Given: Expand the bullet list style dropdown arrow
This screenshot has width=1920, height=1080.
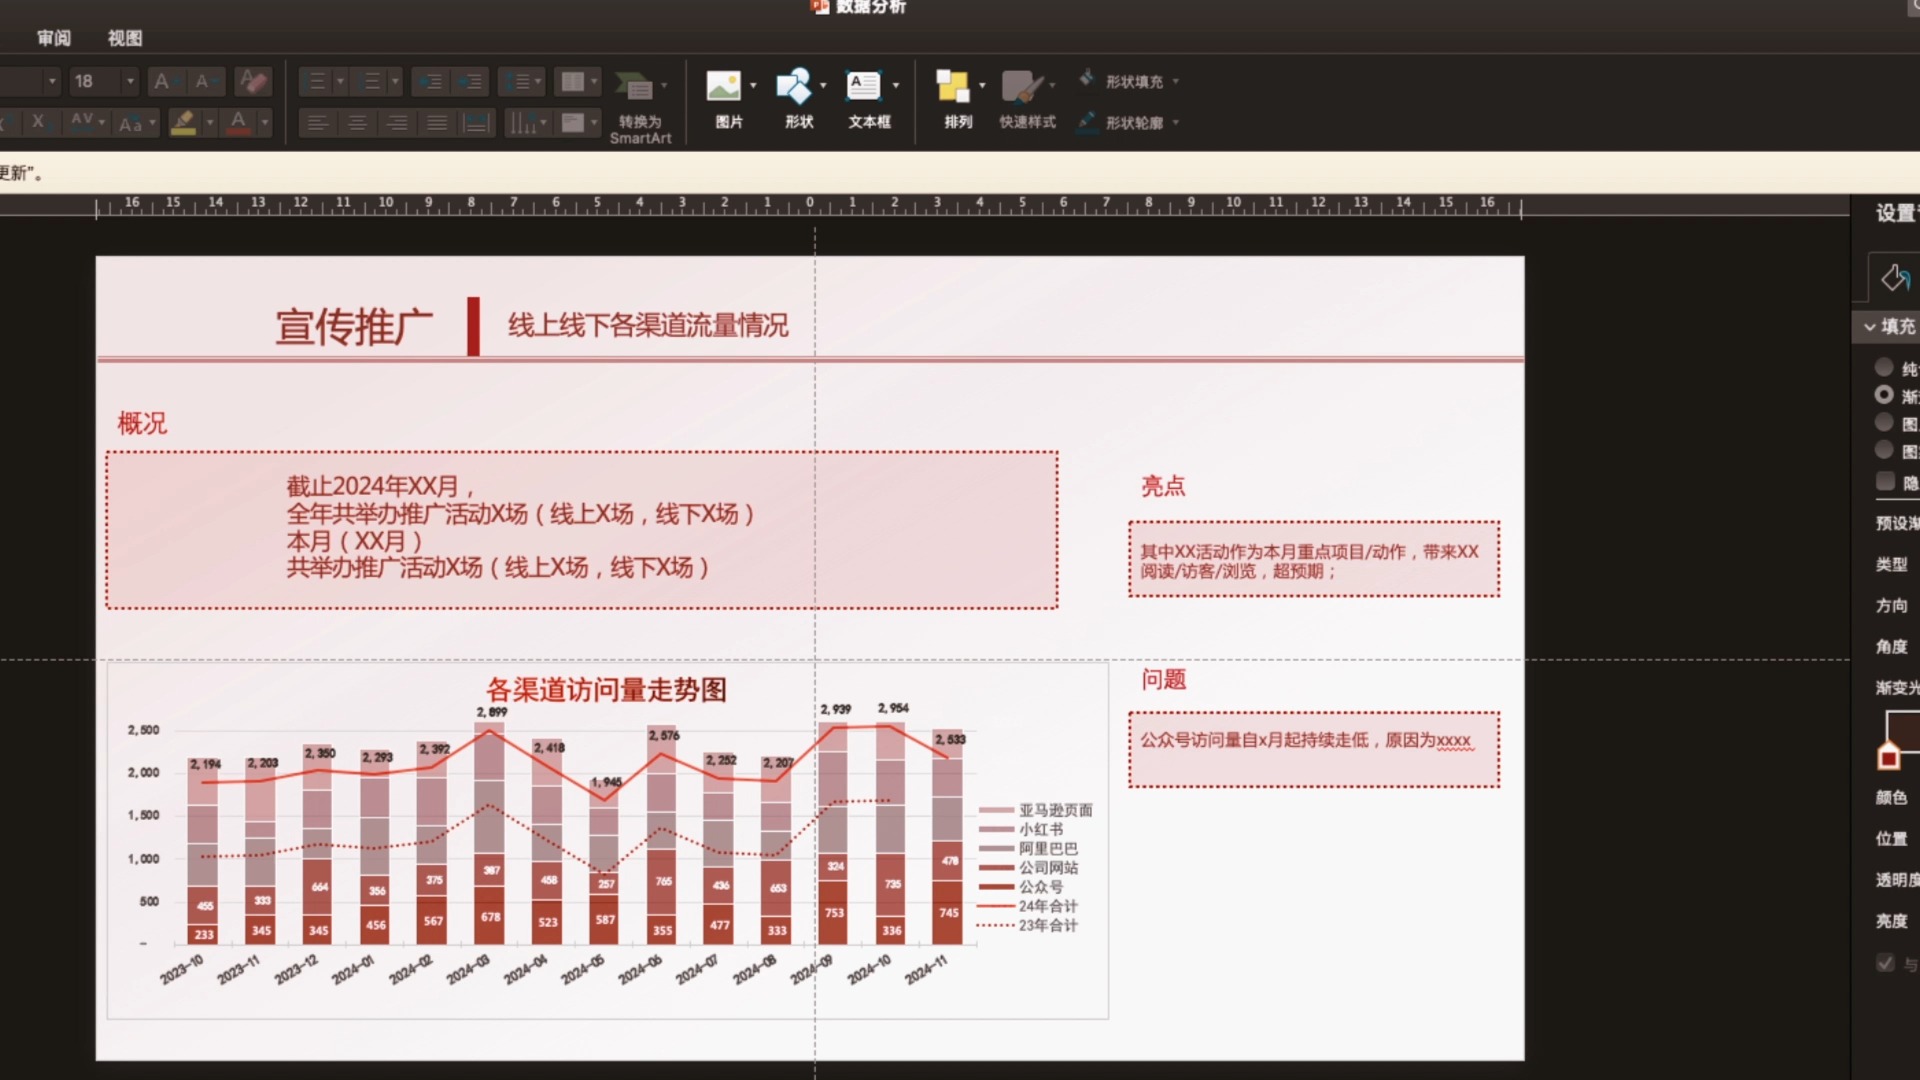Looking at the screenshot, I should pyautogui.click(x=340, y=81).
